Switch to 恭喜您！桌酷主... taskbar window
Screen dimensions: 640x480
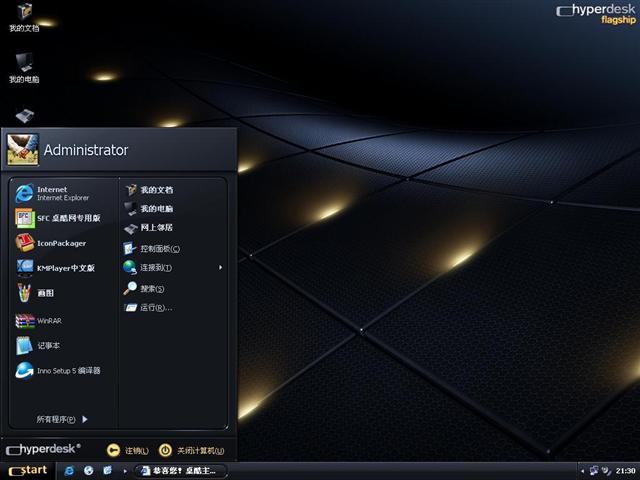click(180, 471)
